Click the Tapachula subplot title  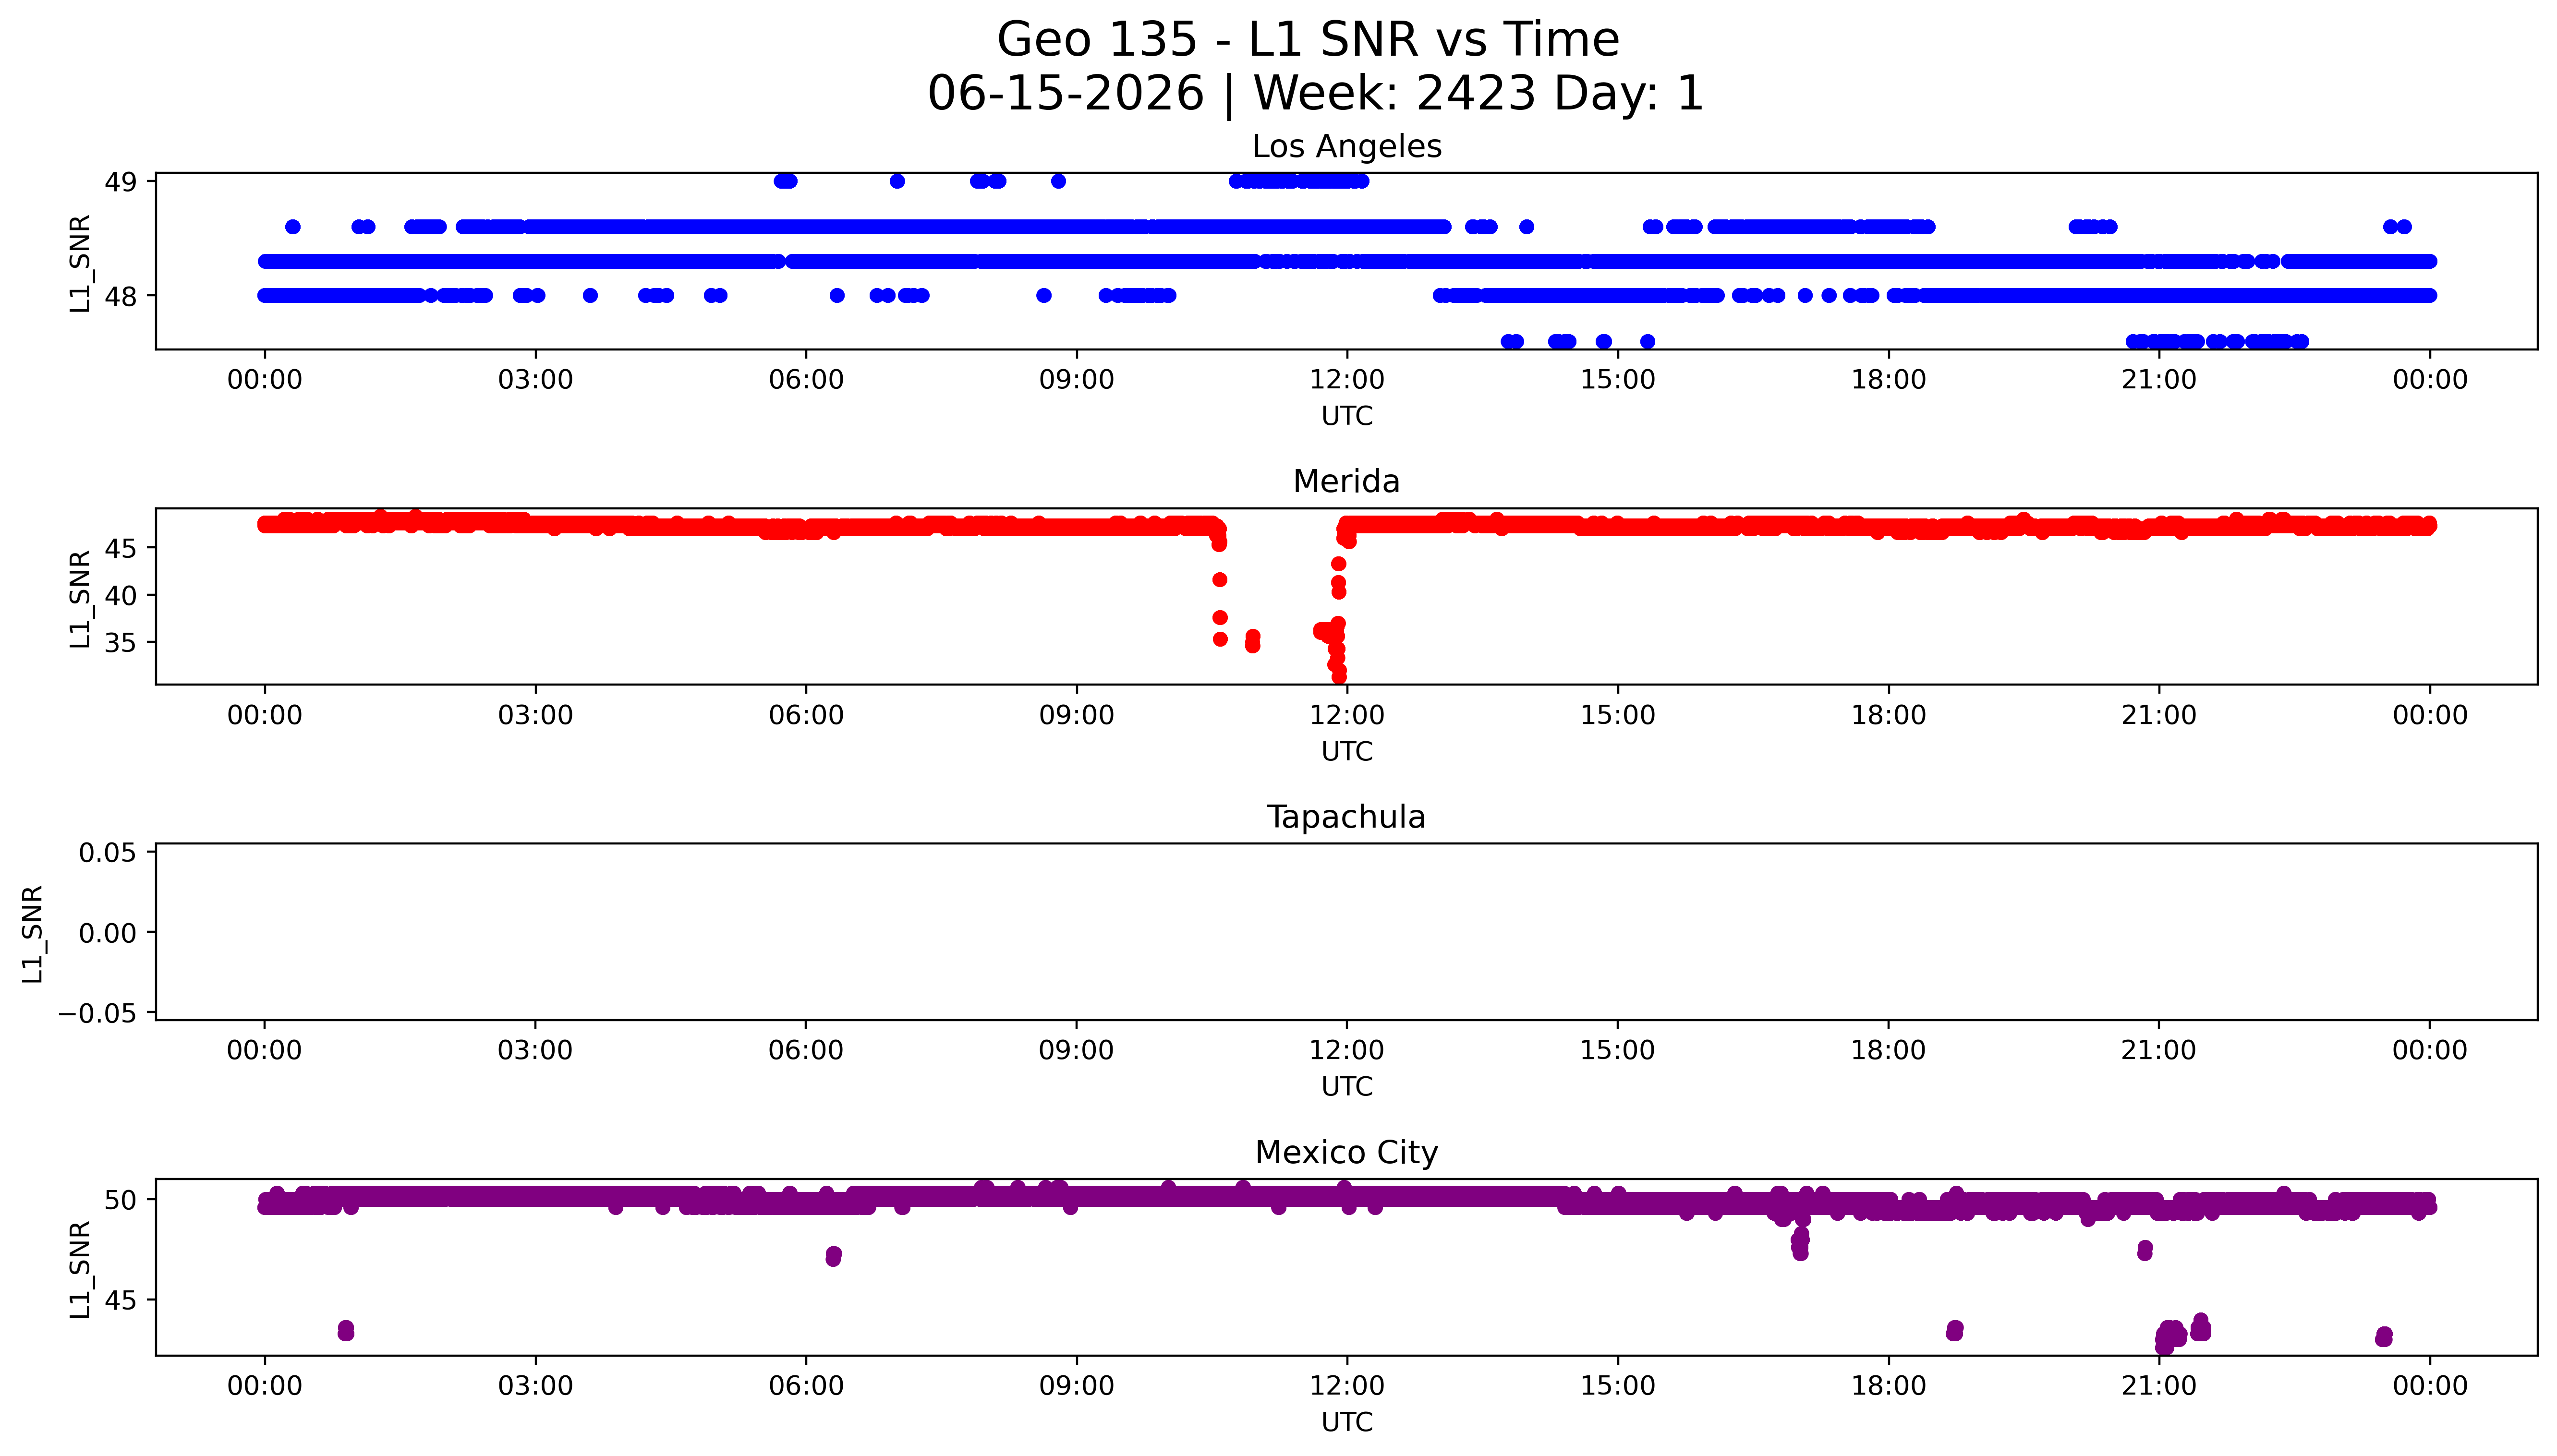1346,817
